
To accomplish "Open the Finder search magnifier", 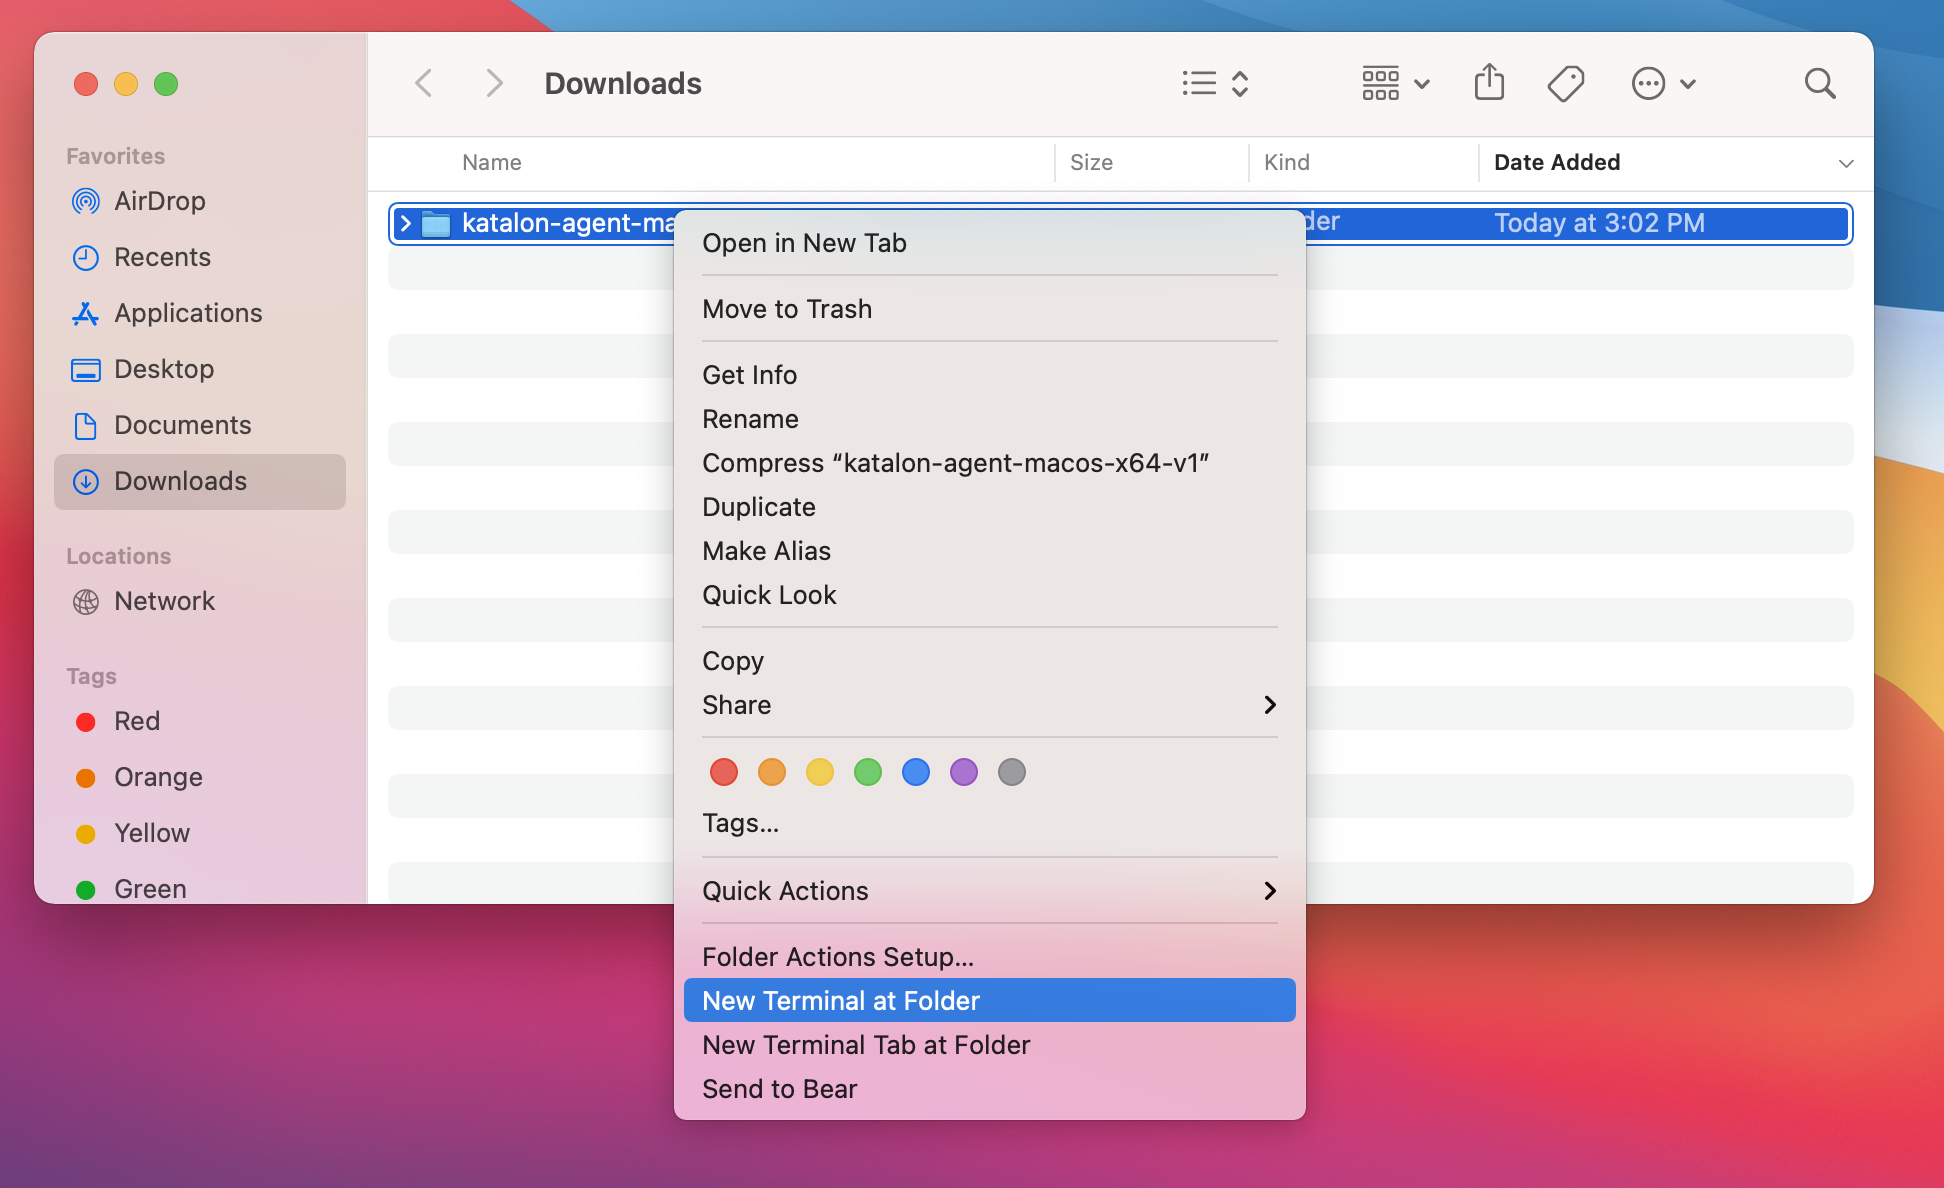I will point(1819,83).
